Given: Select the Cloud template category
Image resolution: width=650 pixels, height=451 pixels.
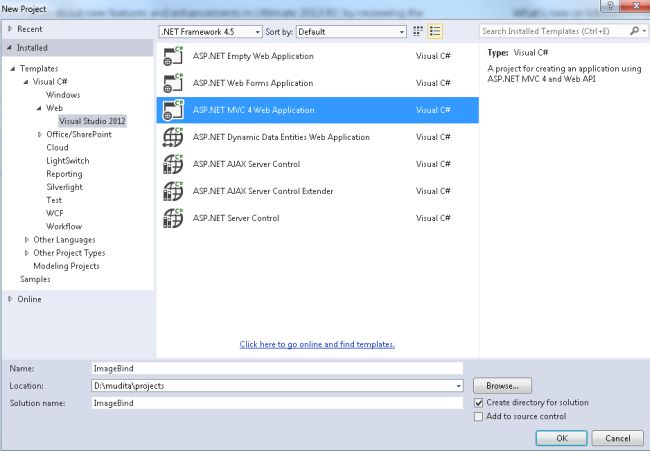Looking at the screenshot, I should pos(57,148).
